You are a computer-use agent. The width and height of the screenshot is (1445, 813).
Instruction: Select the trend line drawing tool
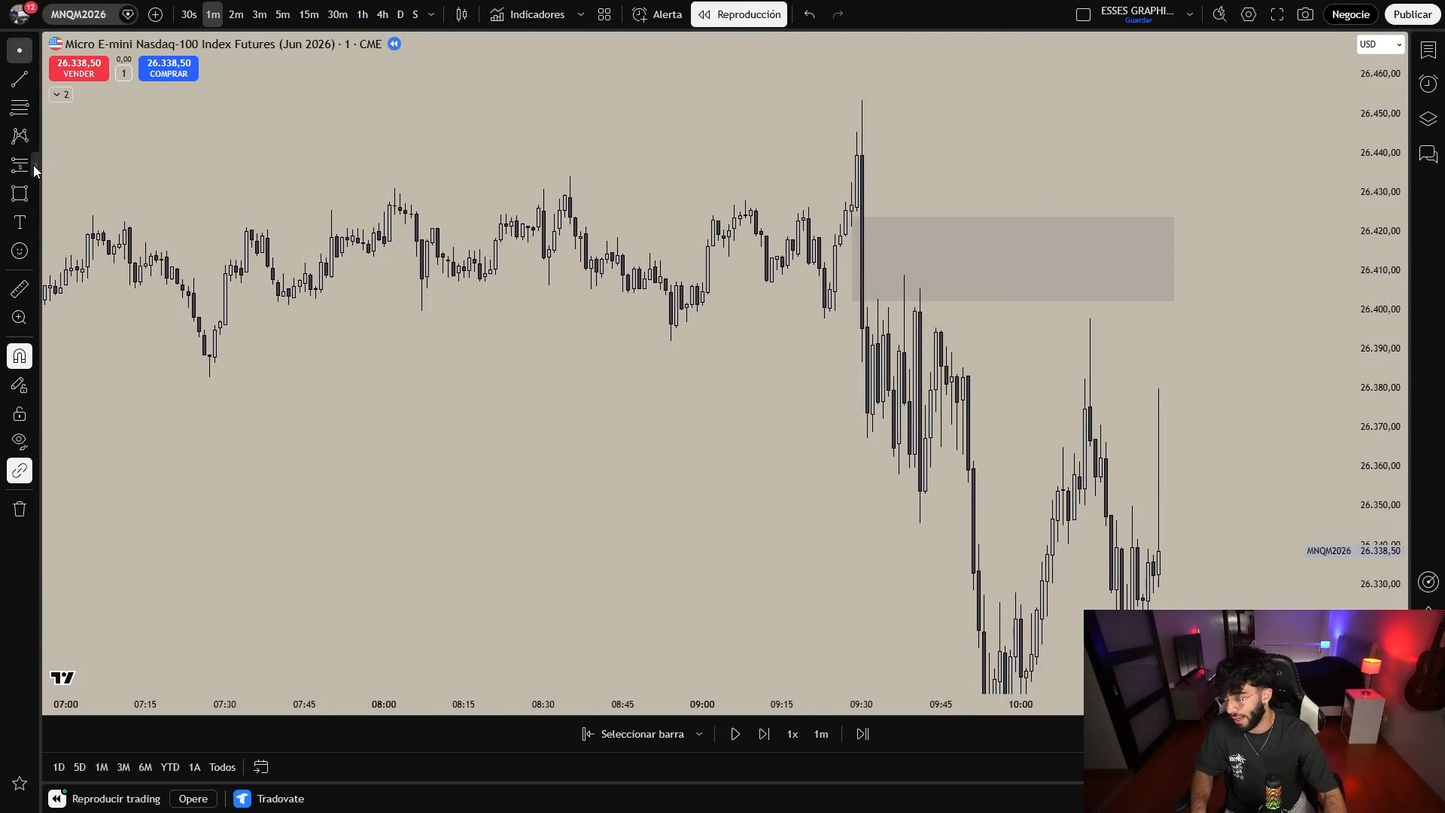[19, 79]
